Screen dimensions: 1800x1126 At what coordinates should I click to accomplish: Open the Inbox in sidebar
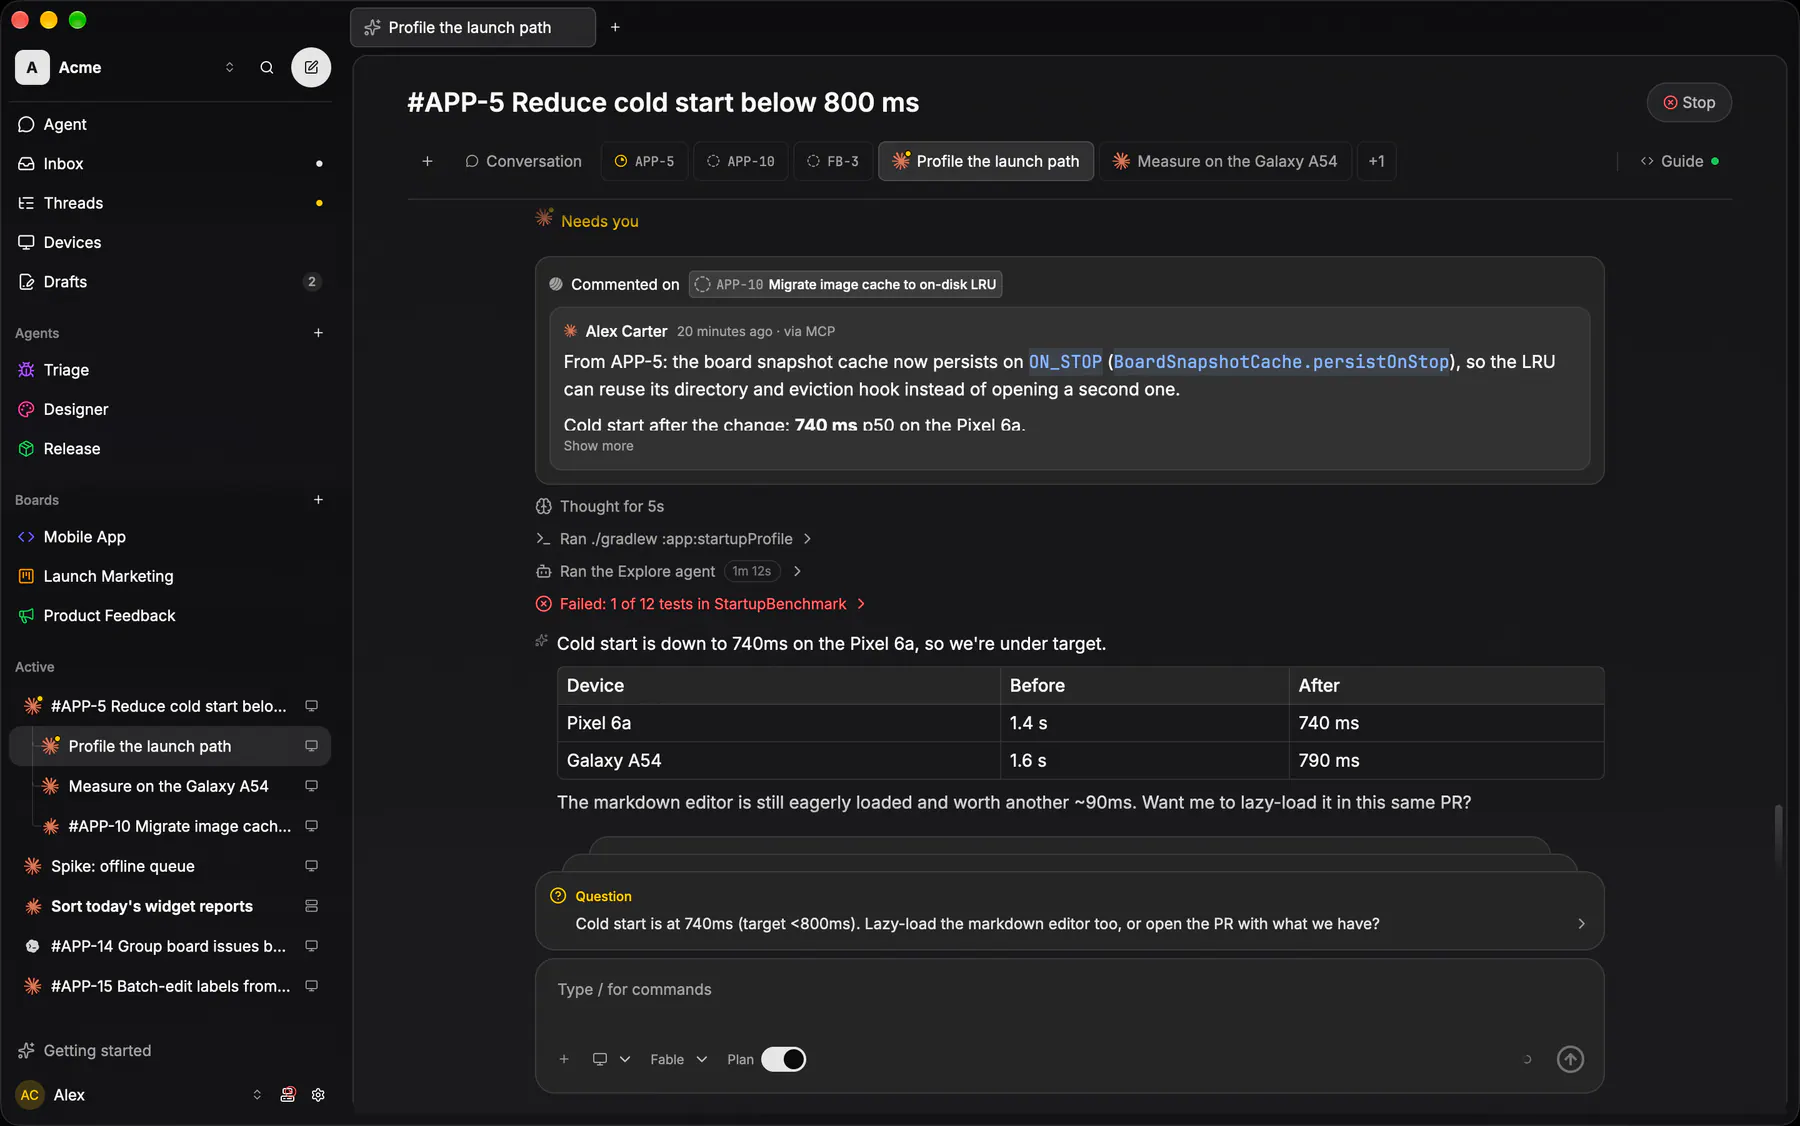[170, 164]
